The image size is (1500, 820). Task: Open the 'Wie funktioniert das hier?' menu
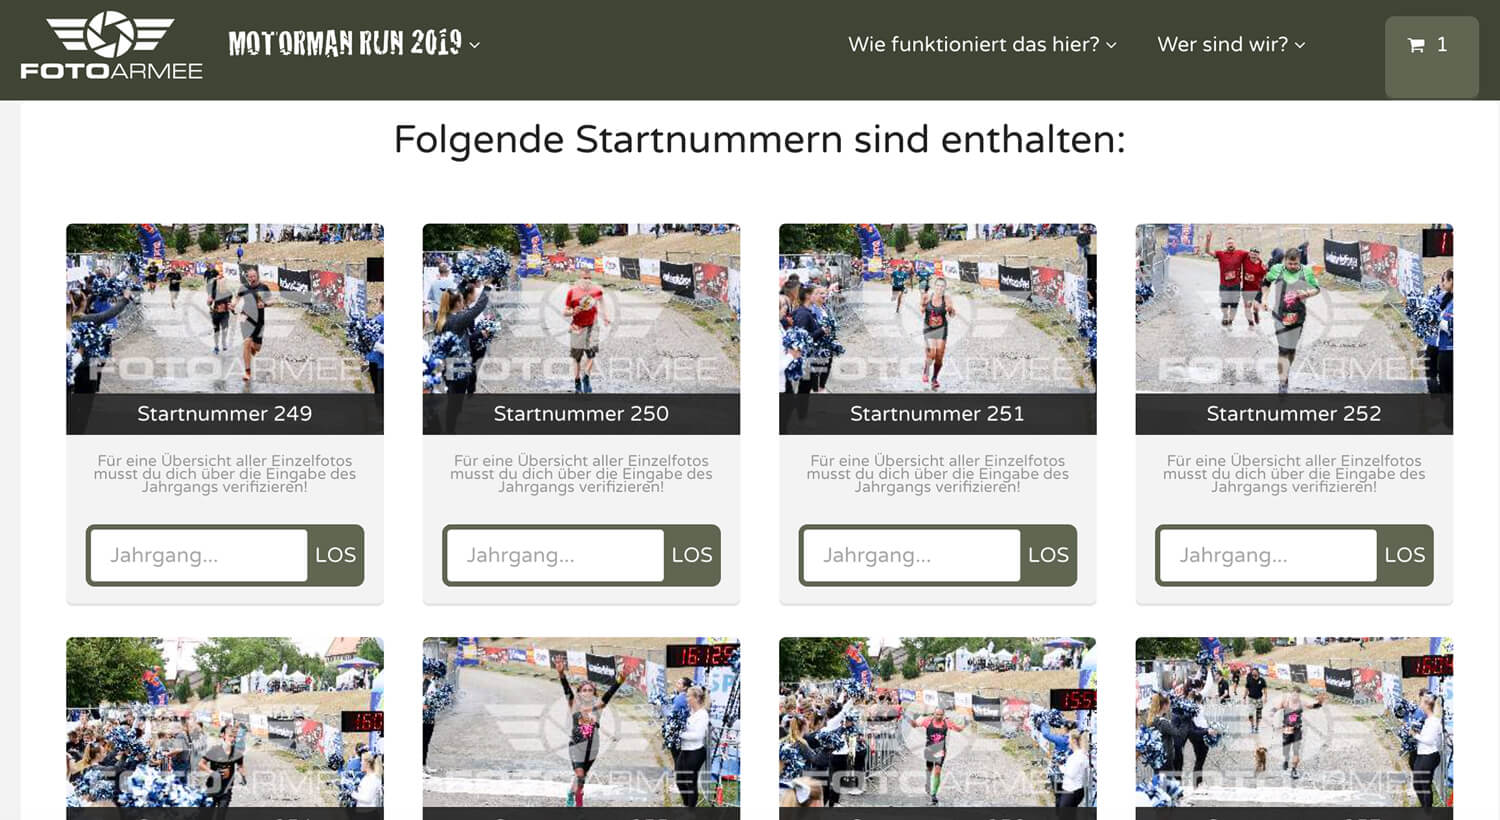[982, 44]
